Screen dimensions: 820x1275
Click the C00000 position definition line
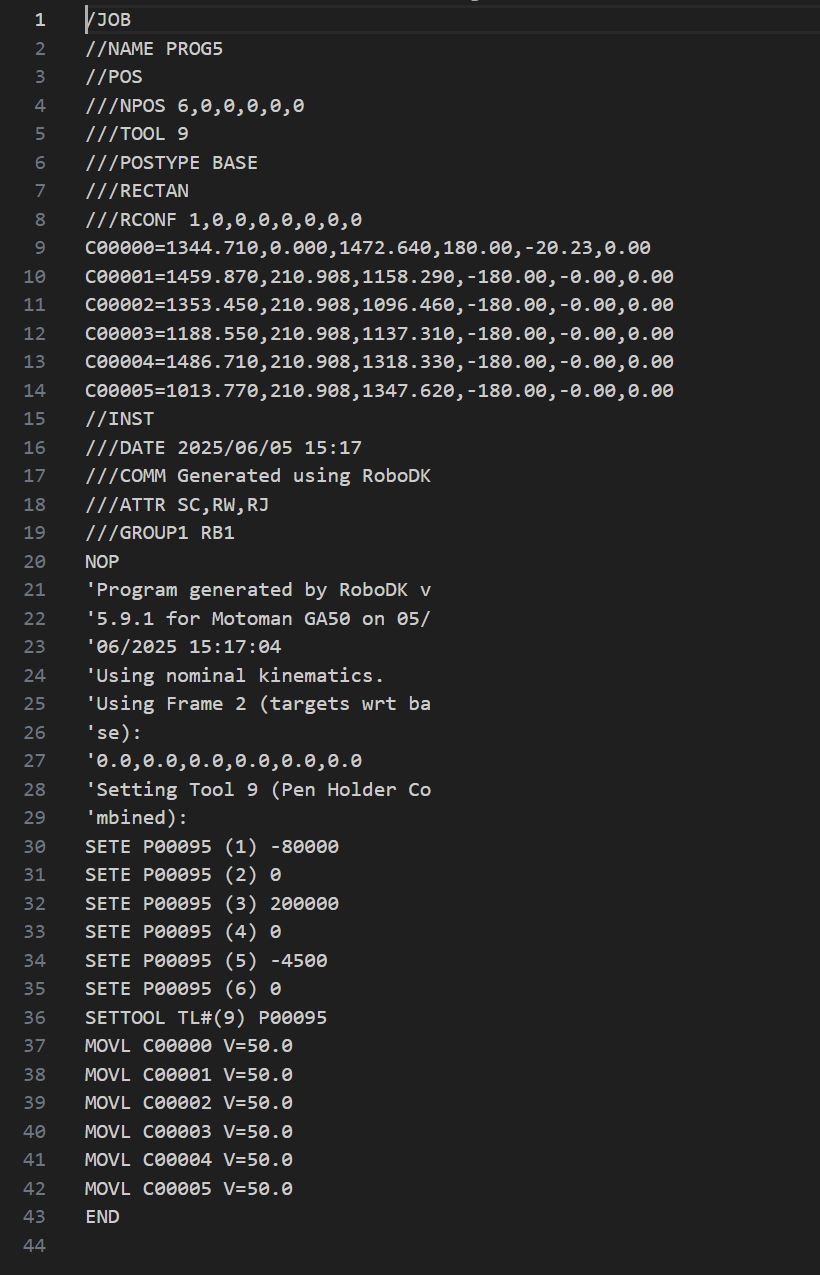point(367,248)
